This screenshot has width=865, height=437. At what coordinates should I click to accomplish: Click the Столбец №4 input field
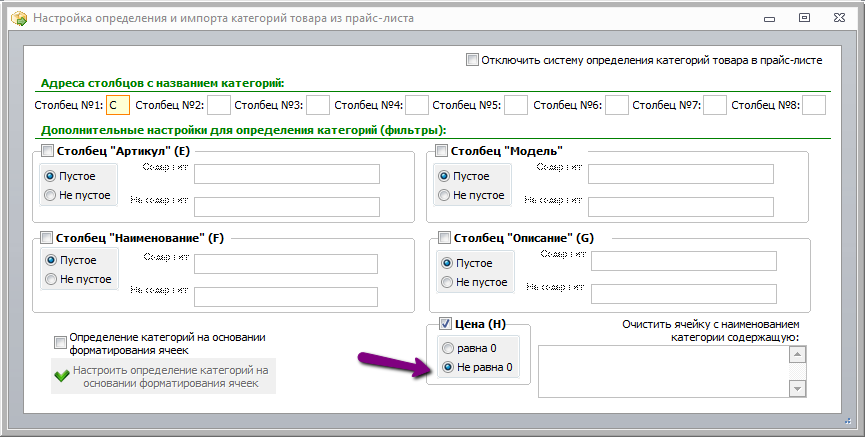point(417,105)
